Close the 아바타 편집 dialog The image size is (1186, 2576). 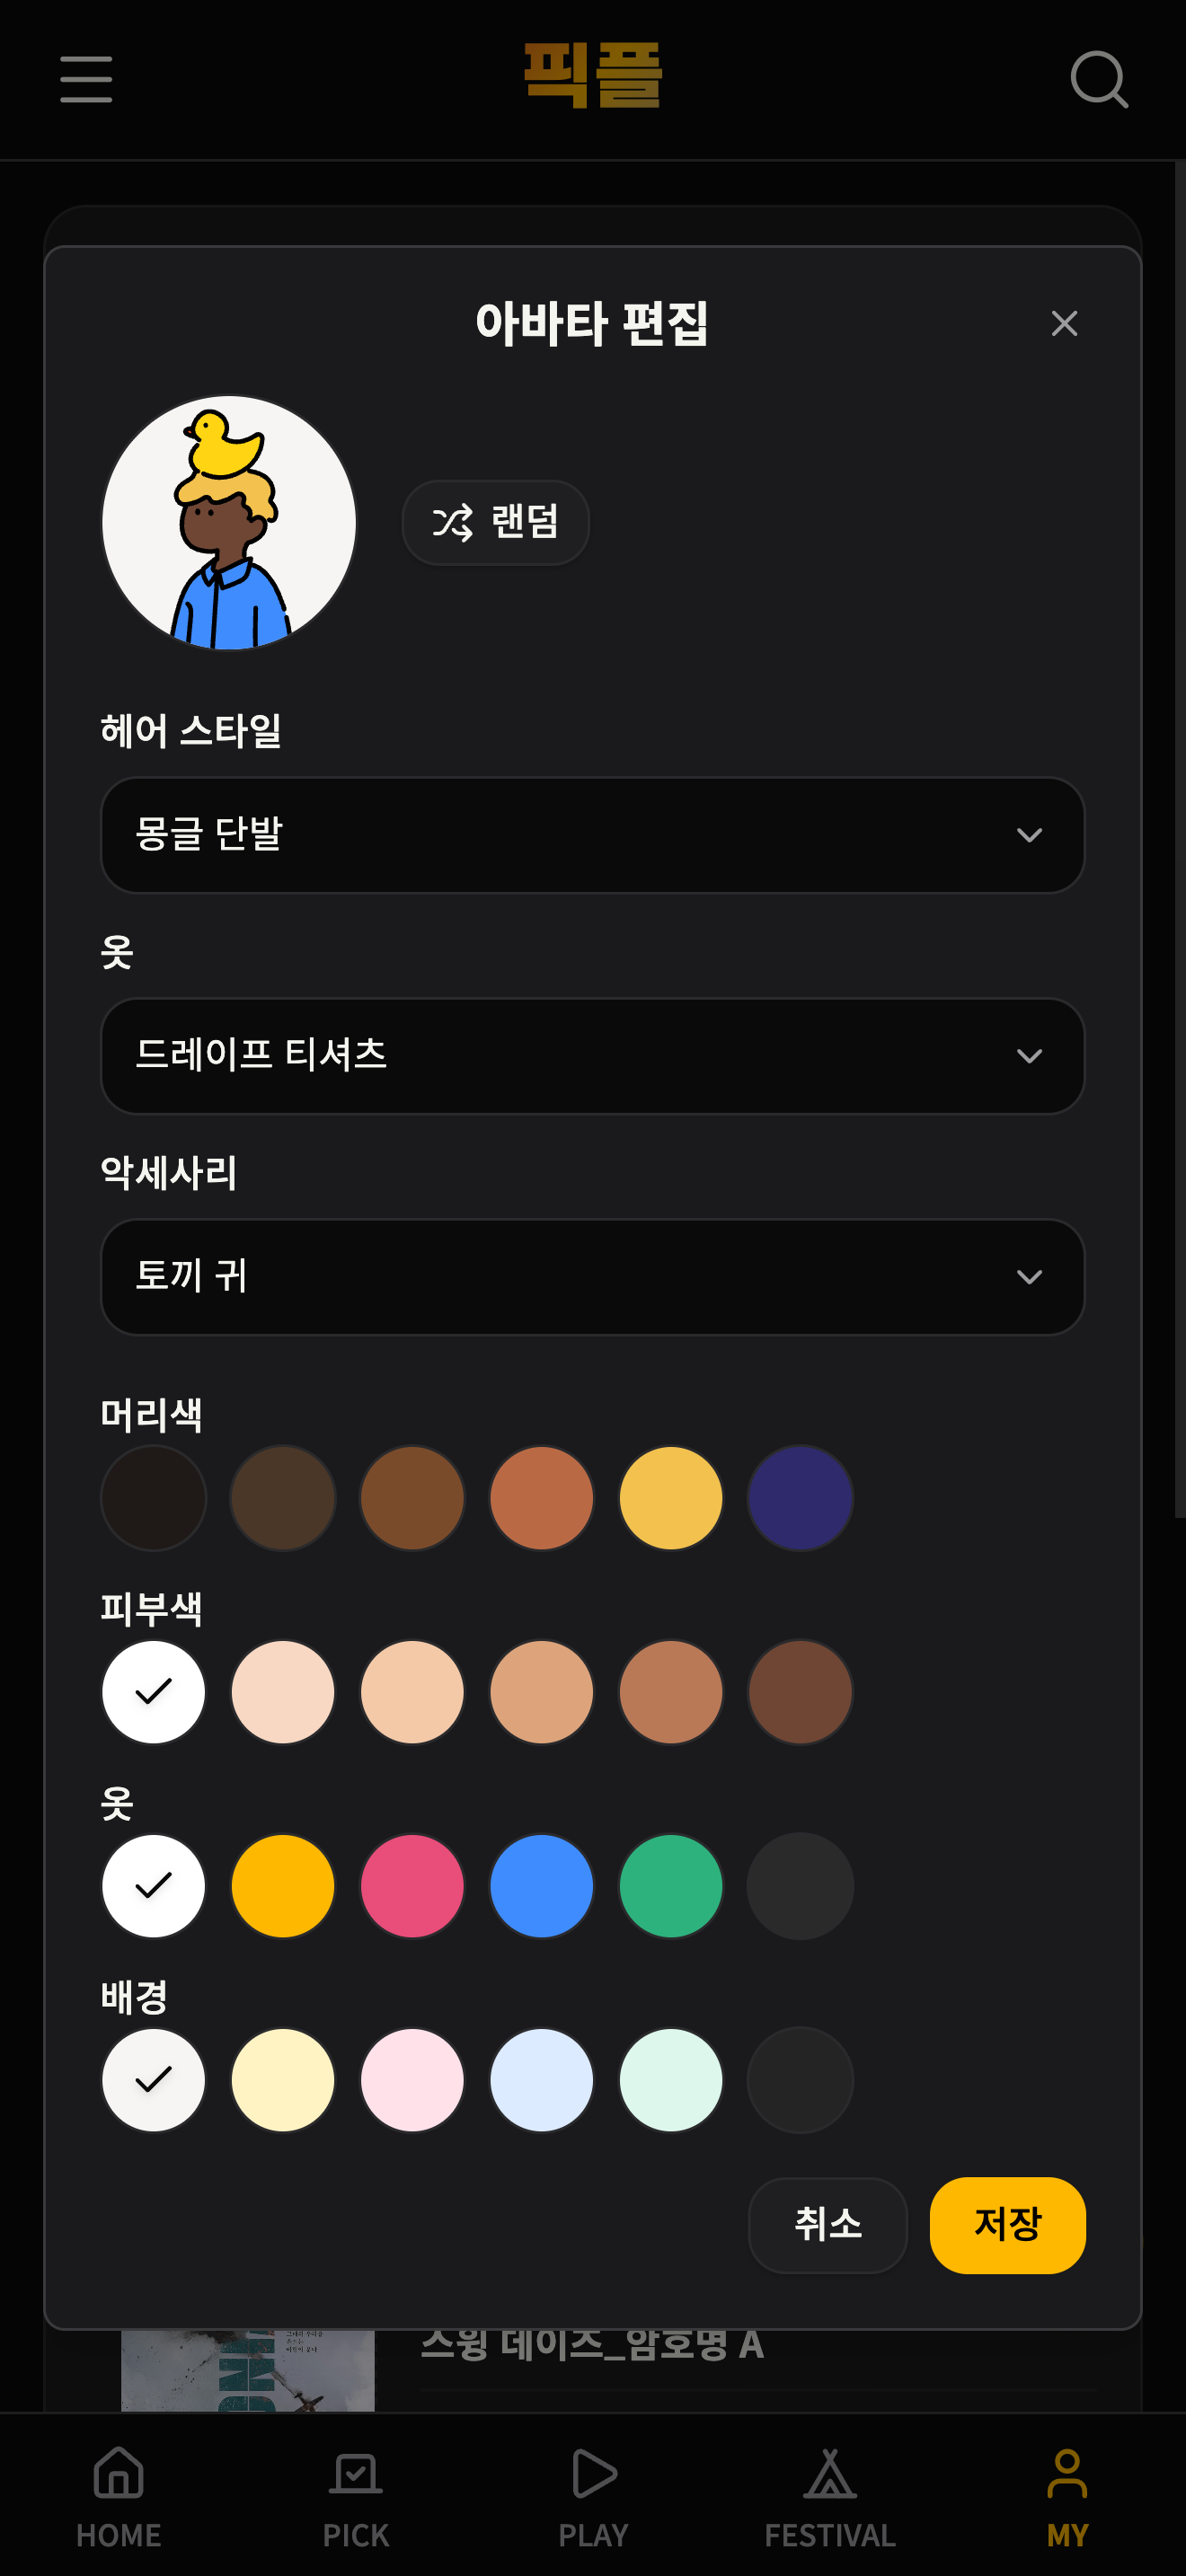[x=1064, y=323]
